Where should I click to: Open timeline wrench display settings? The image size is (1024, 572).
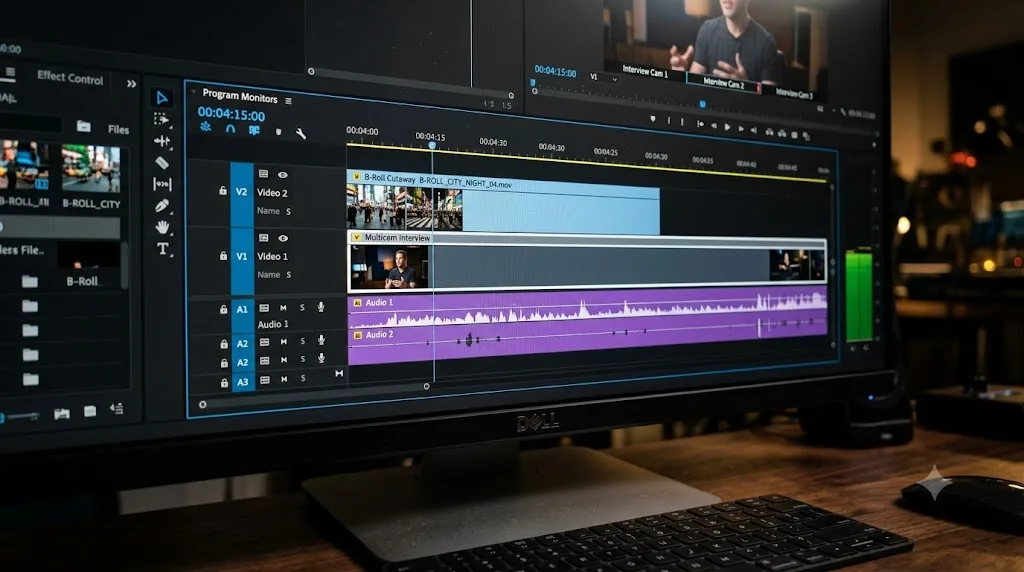[301, 134]
